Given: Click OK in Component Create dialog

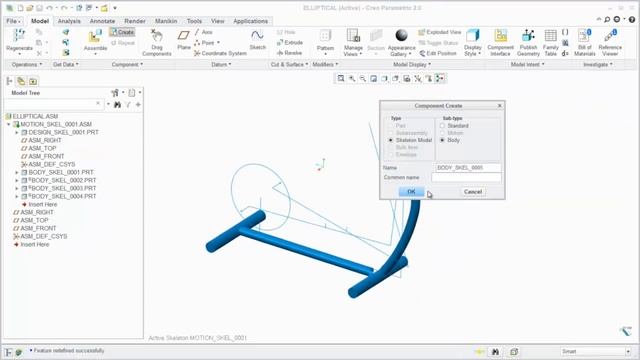Looking at the screenshot, I should point(411,191).
